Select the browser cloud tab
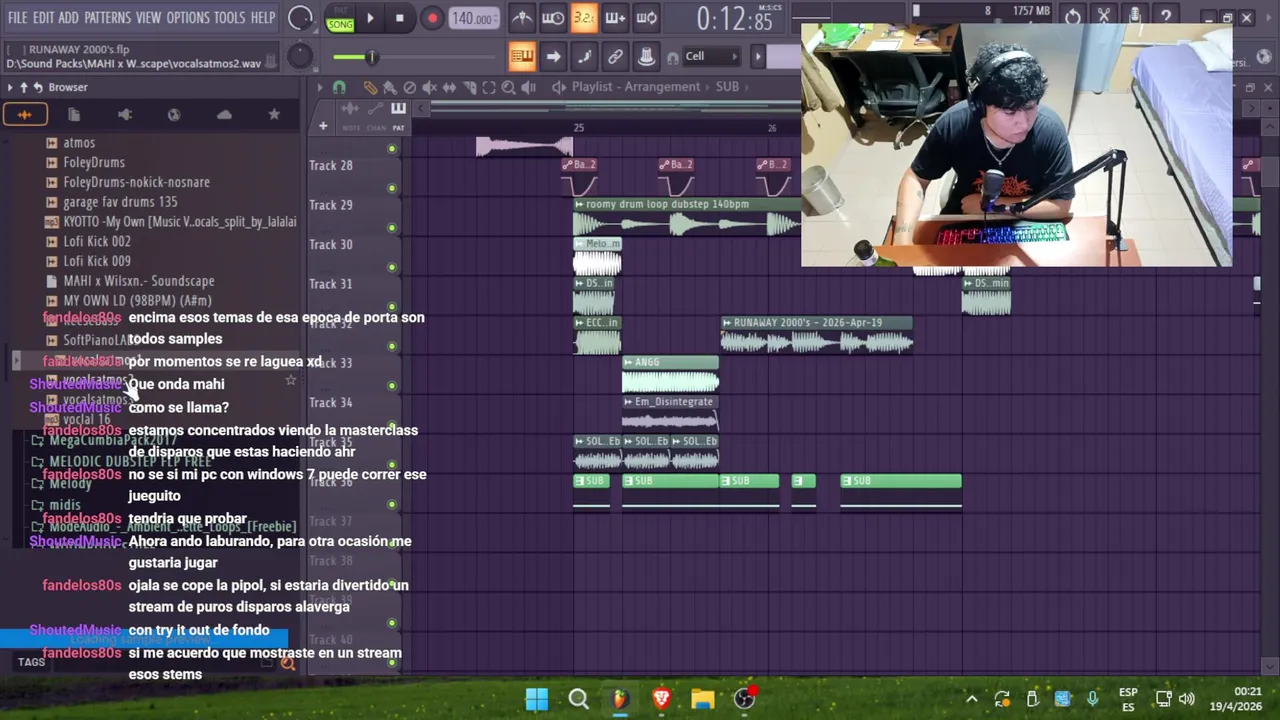This screenshot has height=720, width=1280. pyautogui.click(x=224, y=115)
